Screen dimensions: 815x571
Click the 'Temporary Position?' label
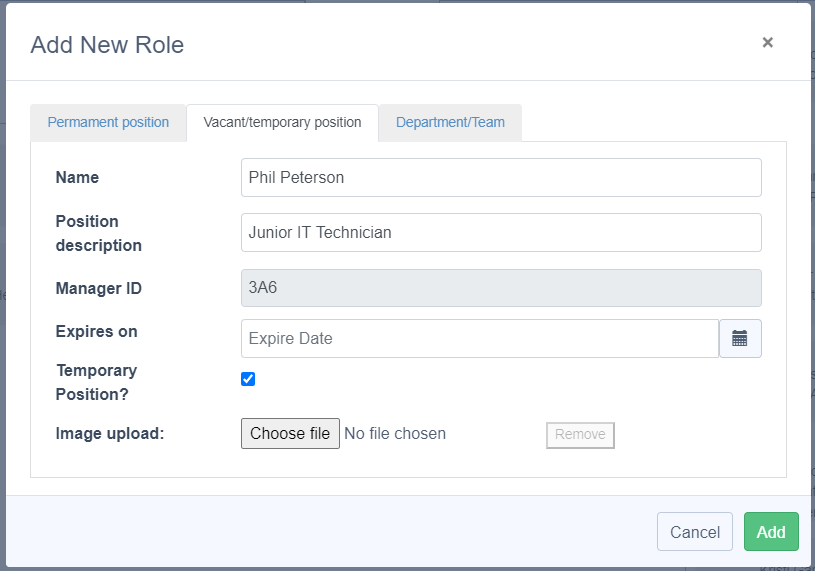pos(96,382)
